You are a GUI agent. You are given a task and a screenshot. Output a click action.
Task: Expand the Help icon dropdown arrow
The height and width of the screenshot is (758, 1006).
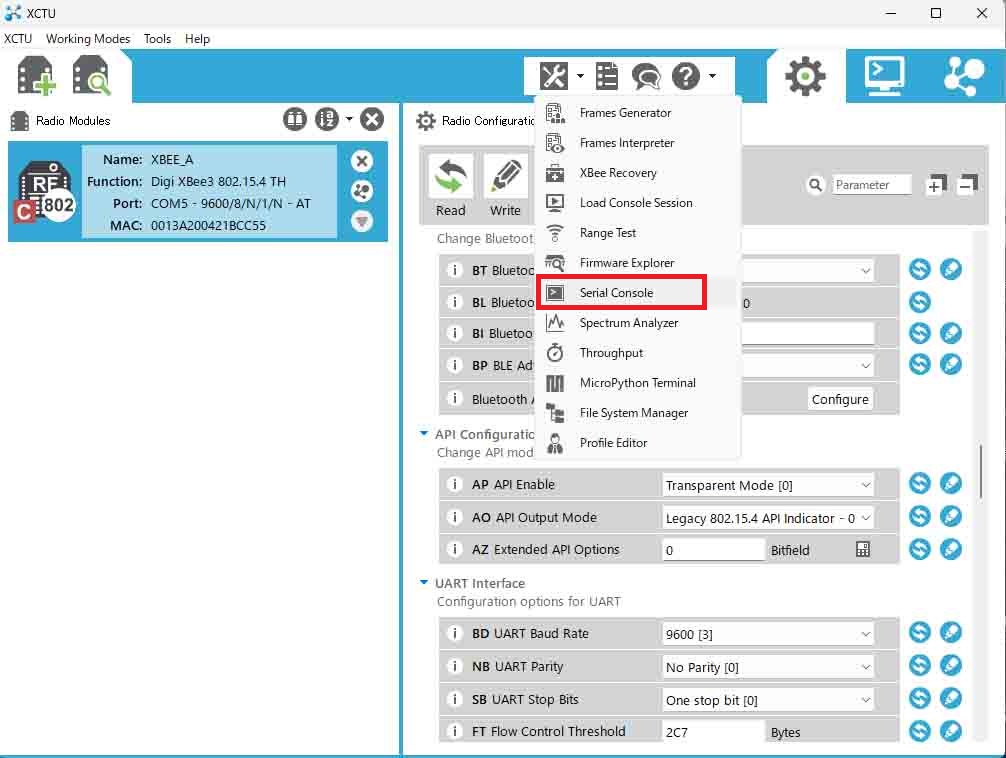713,76
